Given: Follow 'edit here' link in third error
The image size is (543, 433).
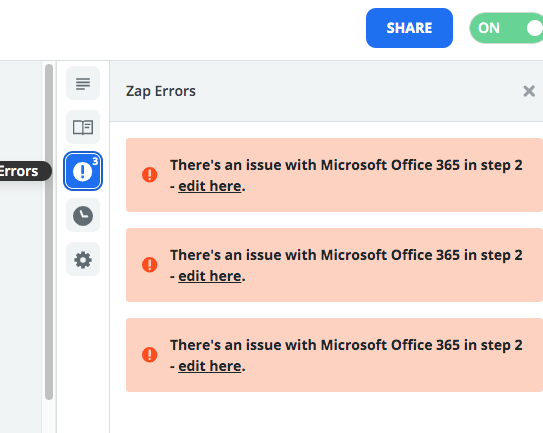Looking at the screenshot, I should (210, 366).
